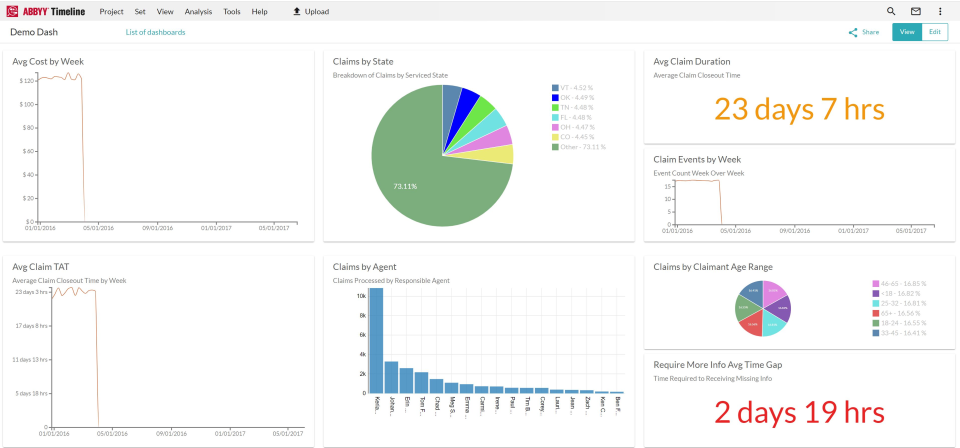Switch dashboard to Edit mode
This screenshot has width=960, height=448.
pos(935,32)
